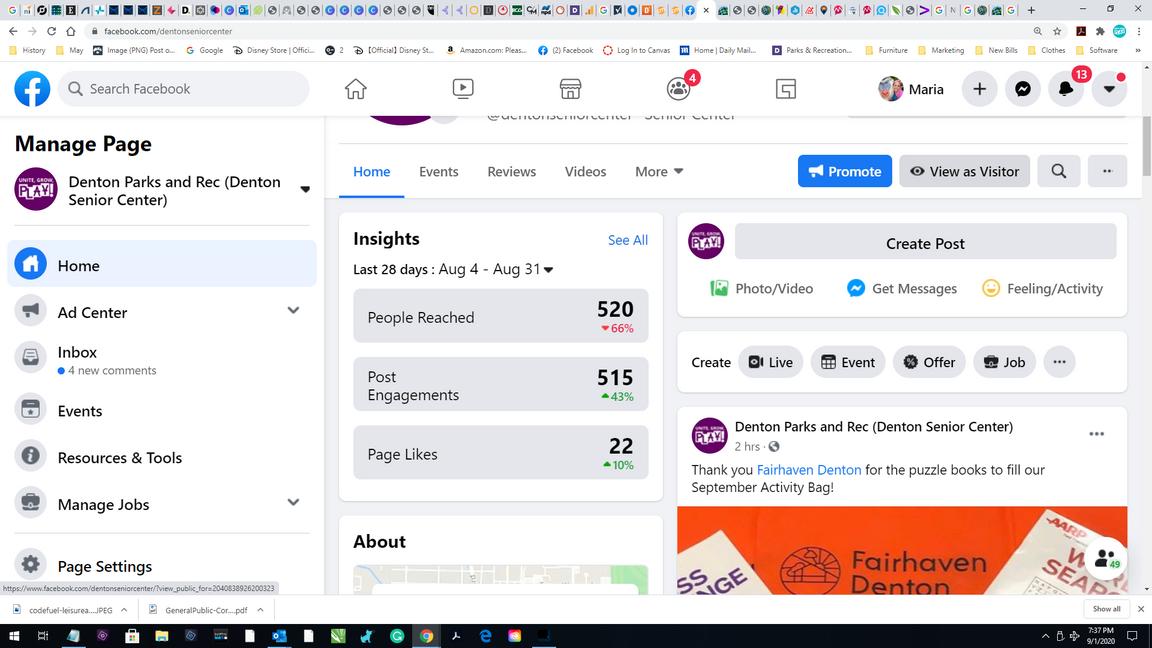The image size is (1152, 648).
Task: Open Chrome from the taskbar
Action: coord(426,636)
